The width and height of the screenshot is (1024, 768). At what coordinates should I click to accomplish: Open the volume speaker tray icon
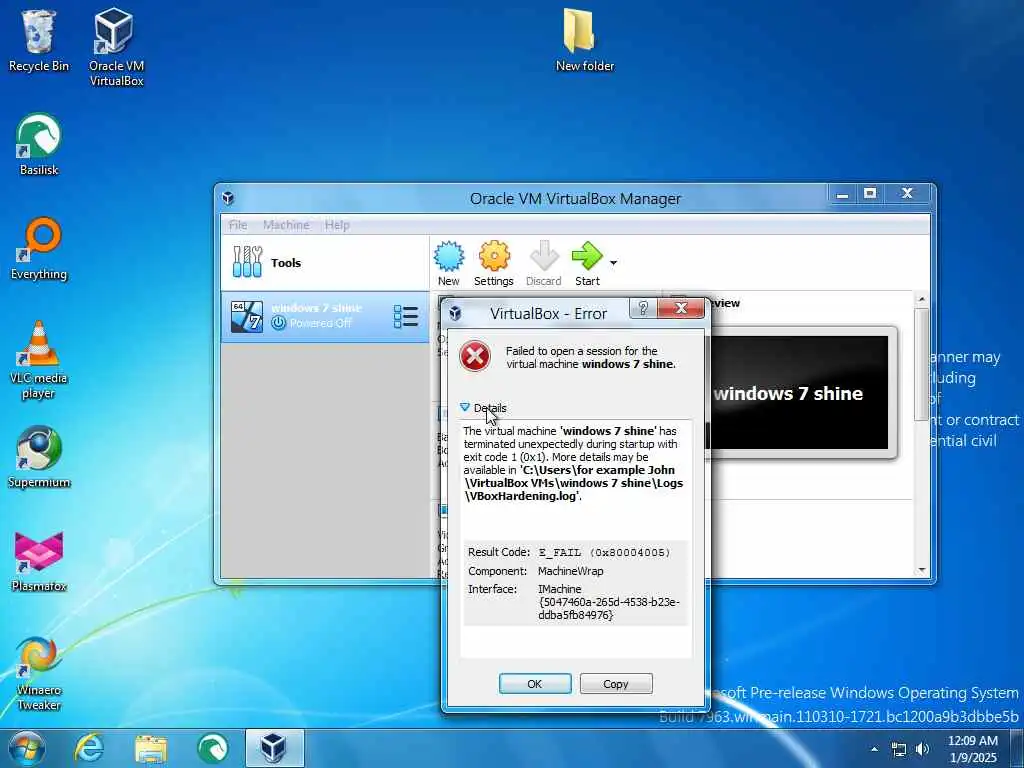(x=922, y=749)
